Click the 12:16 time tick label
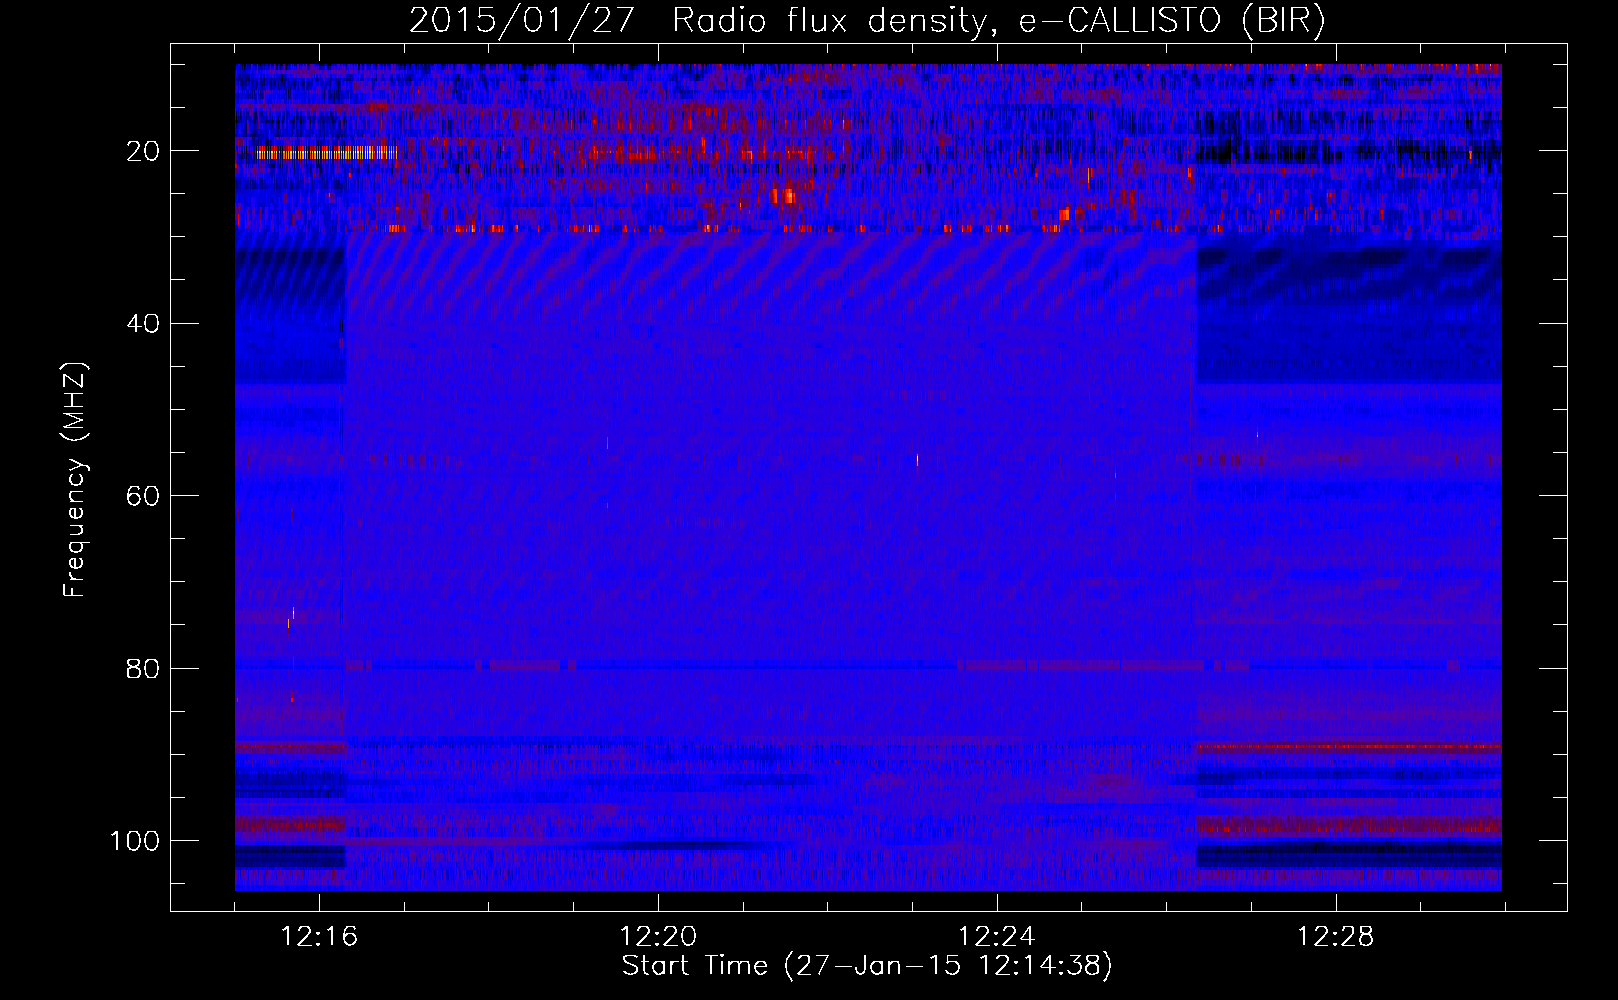The width and height of the screenshot is (1618, 1000). click(x=319, y=937)
